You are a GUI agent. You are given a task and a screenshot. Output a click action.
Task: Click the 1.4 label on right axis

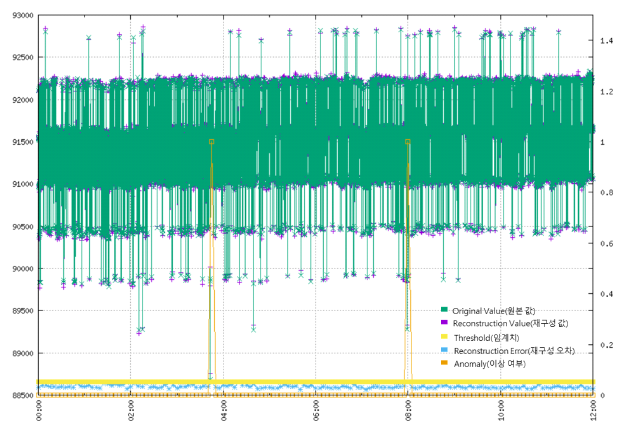coord(607,41)
